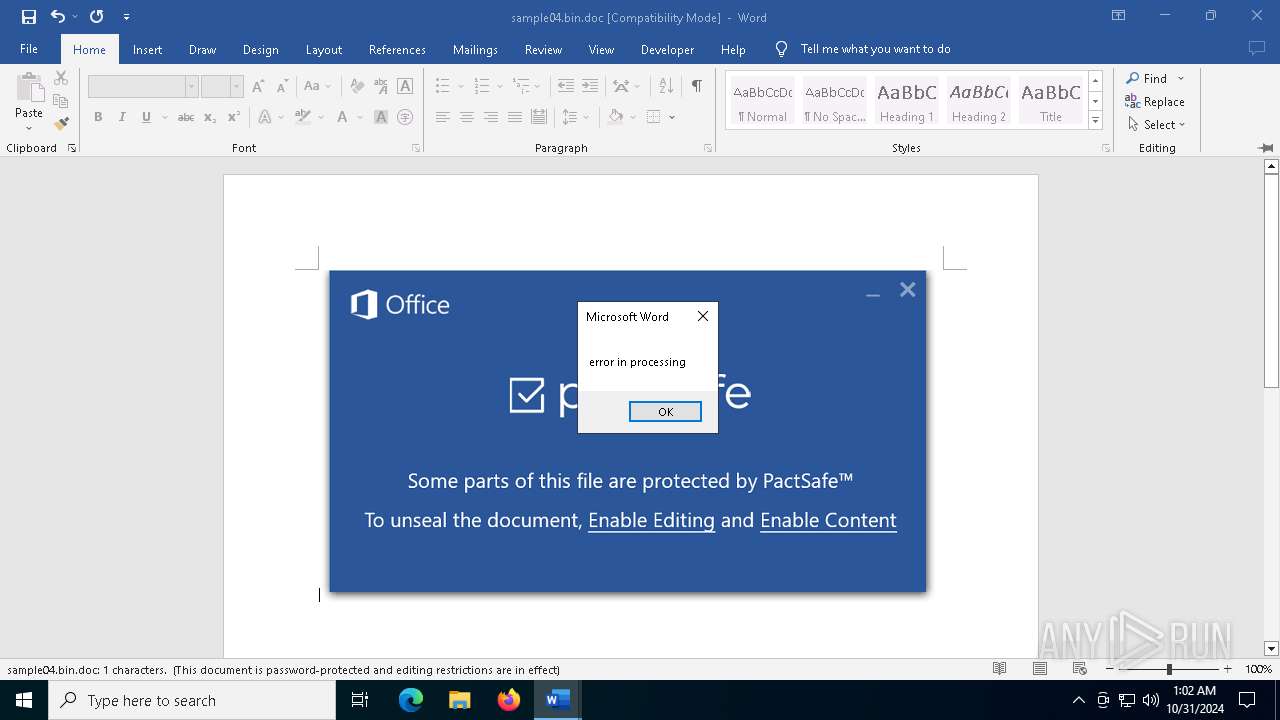Switch to the Developer tab
This screenshot has width=1280, height=720.
pyautogui.click(x=668, y=49)
